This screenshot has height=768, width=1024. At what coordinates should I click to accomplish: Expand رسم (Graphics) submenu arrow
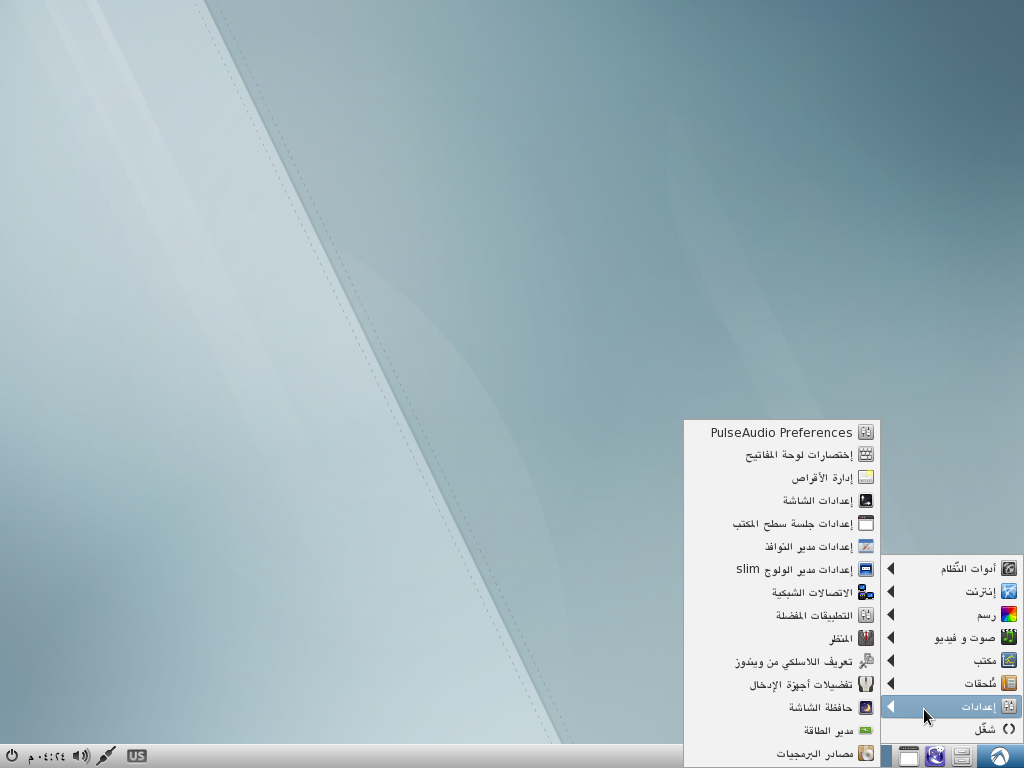[890, 615]
